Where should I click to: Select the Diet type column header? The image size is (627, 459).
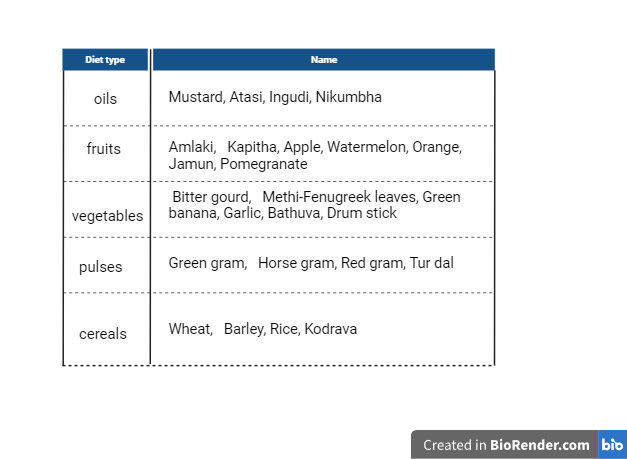(105, 60)
